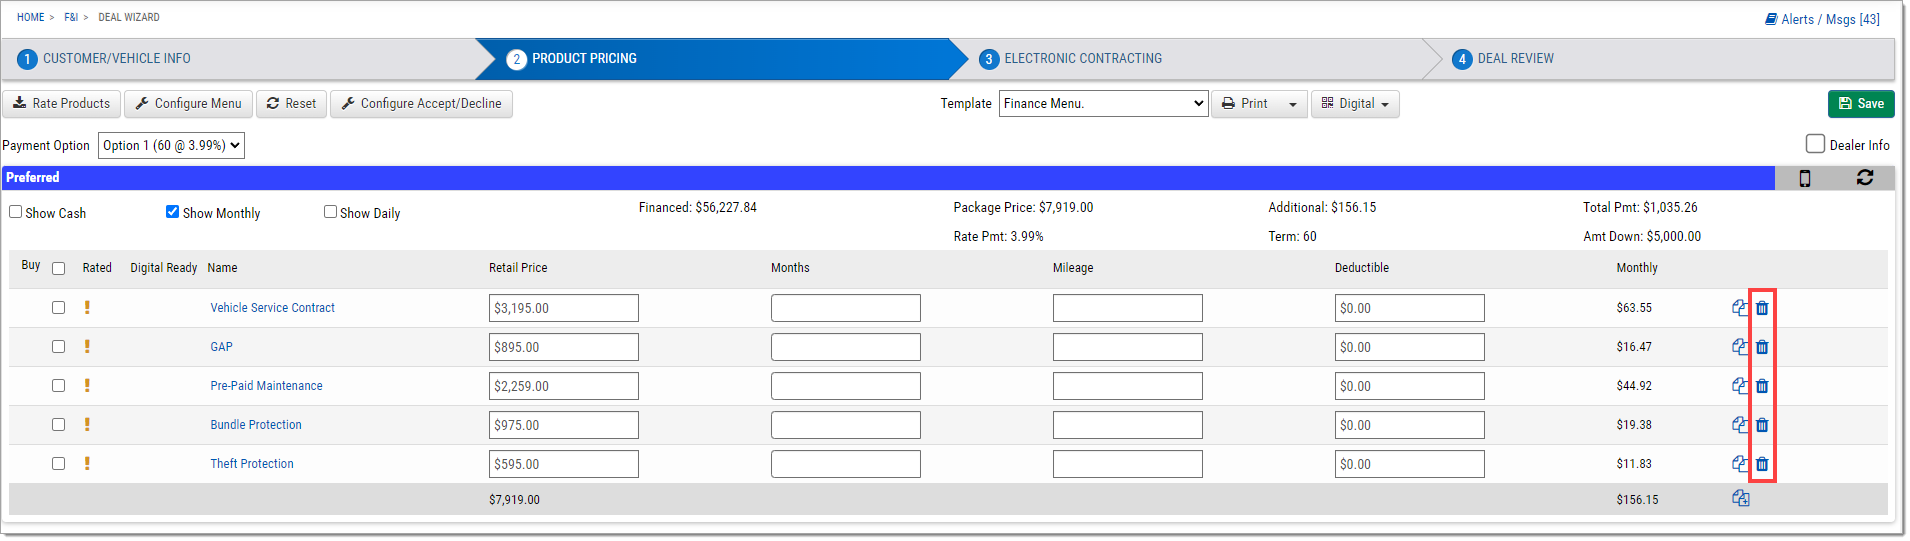The height and width of the screenshot is (541, 1910).
Task: Click the GAP retail price field
Action: (564, 347)
